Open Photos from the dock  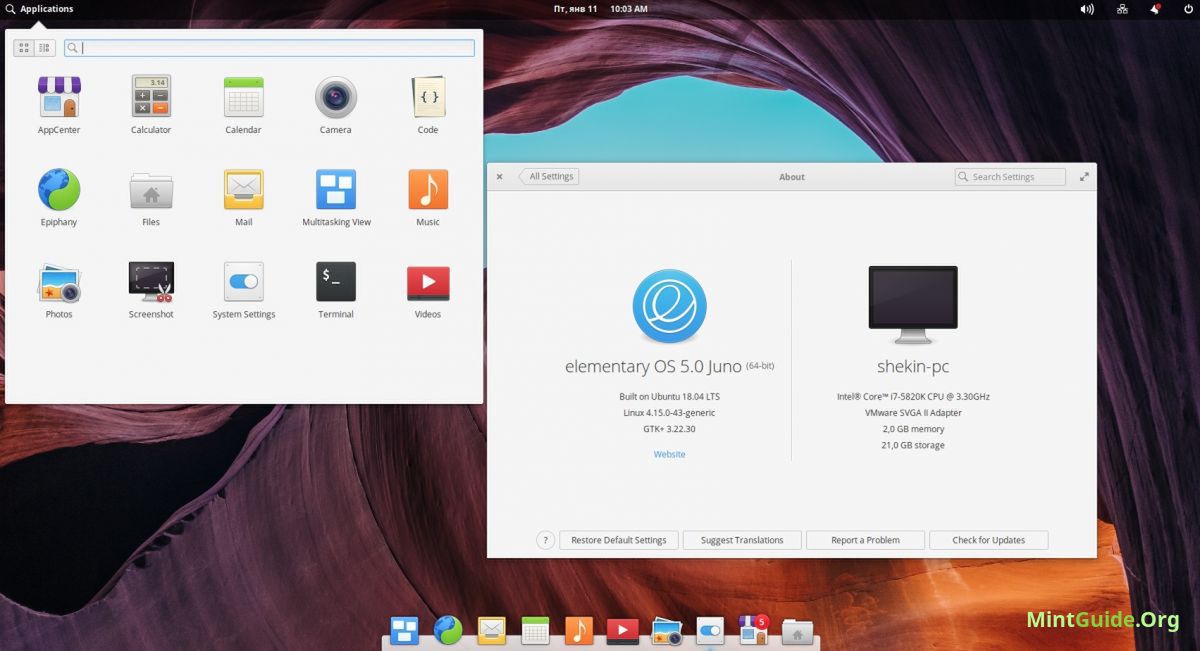[666, 630]
